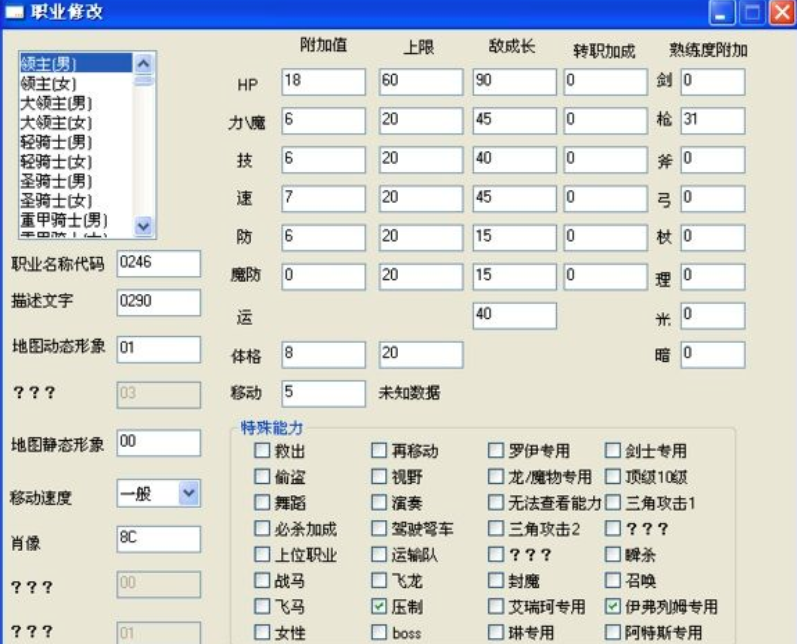
Task: Enable the 飞龙 checkbox
Action: [x=379, y=580]
